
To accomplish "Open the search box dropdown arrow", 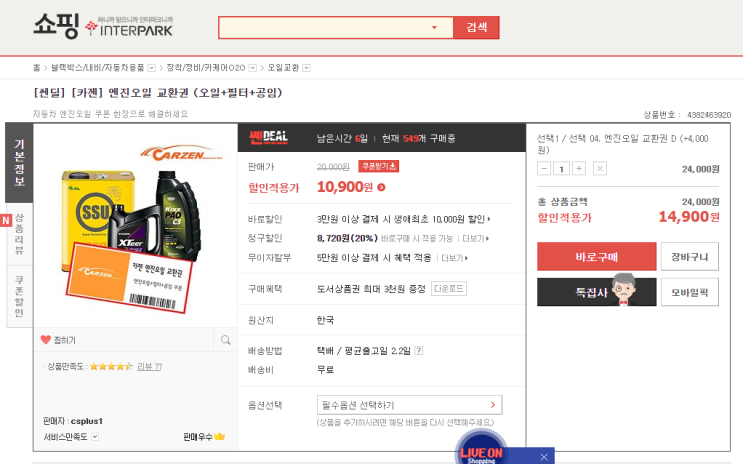I will [x=434, y=27].
